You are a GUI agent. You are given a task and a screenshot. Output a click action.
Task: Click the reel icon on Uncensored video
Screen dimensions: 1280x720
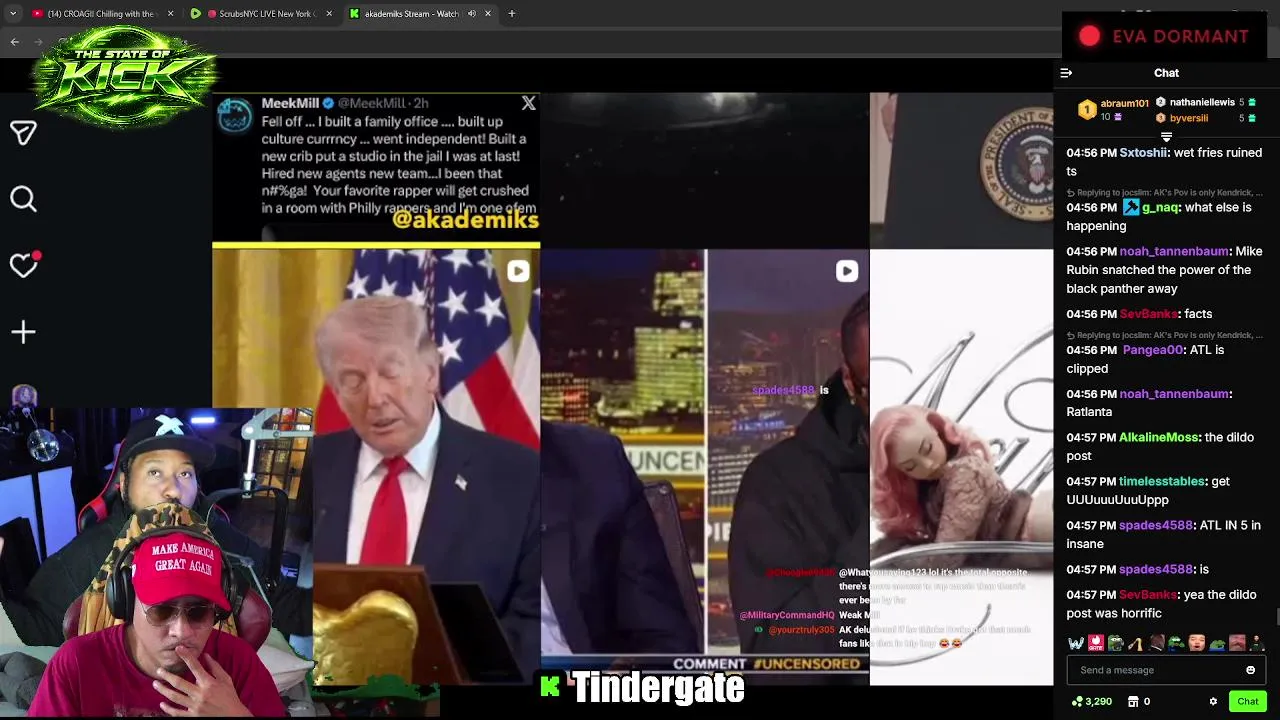(846, 271)
